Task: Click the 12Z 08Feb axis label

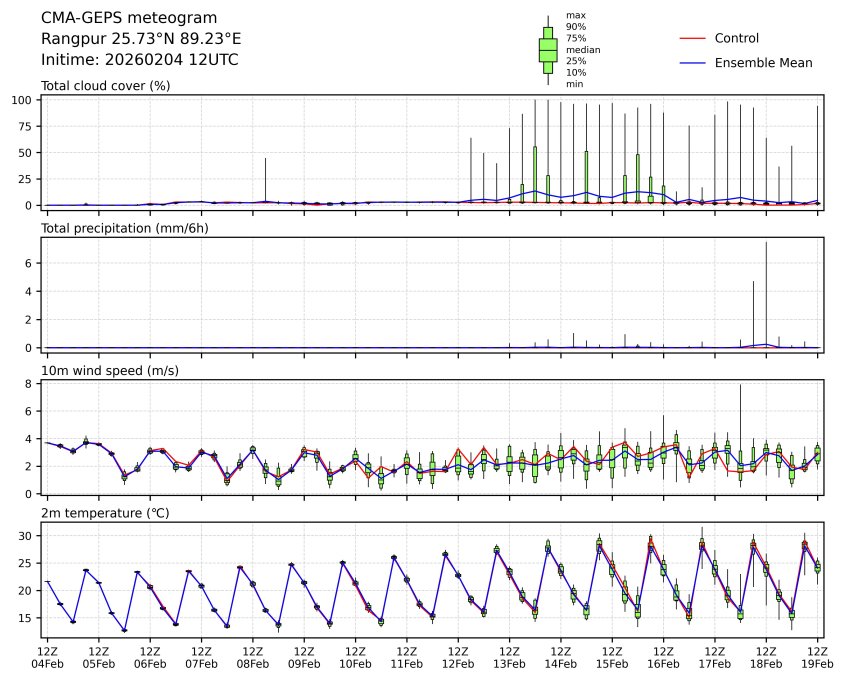Action: click(x=253, y=657)
